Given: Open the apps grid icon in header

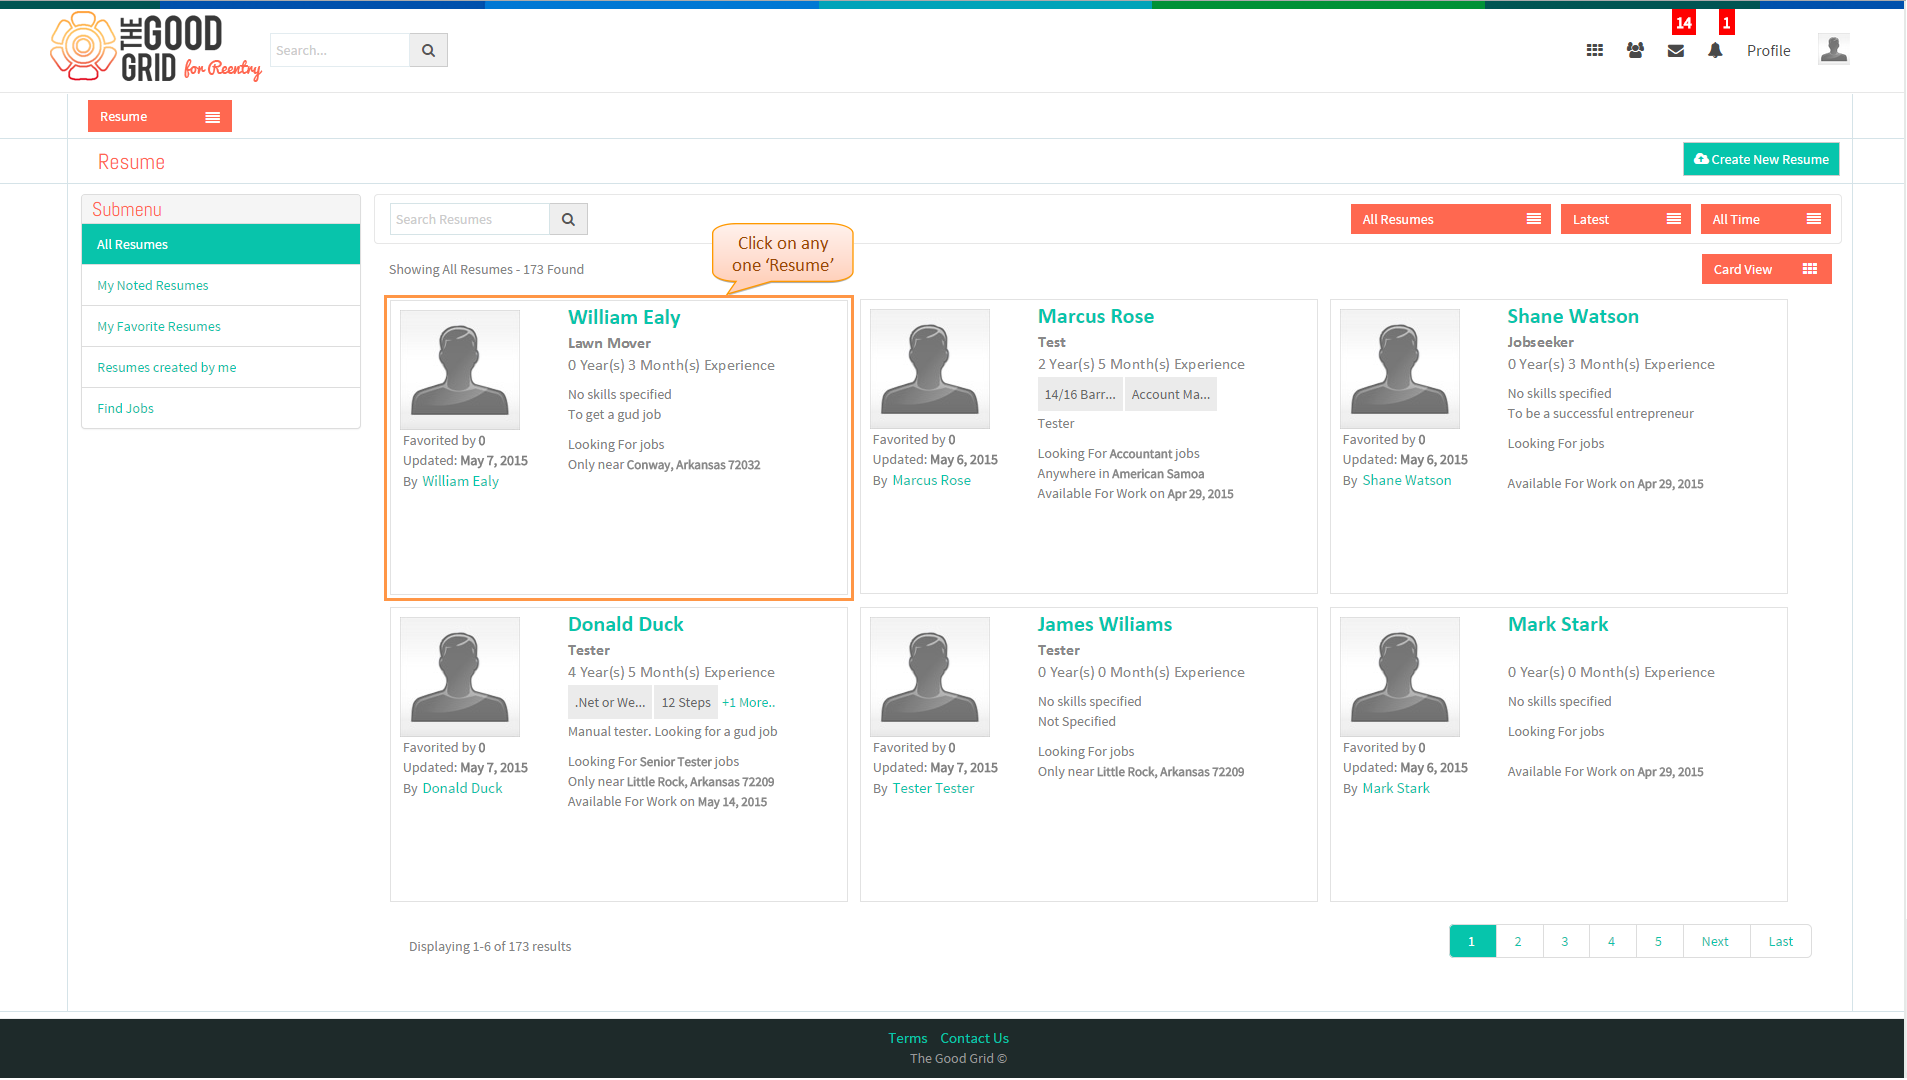Looking at the screenshot, I should (x=1595, y=50).
